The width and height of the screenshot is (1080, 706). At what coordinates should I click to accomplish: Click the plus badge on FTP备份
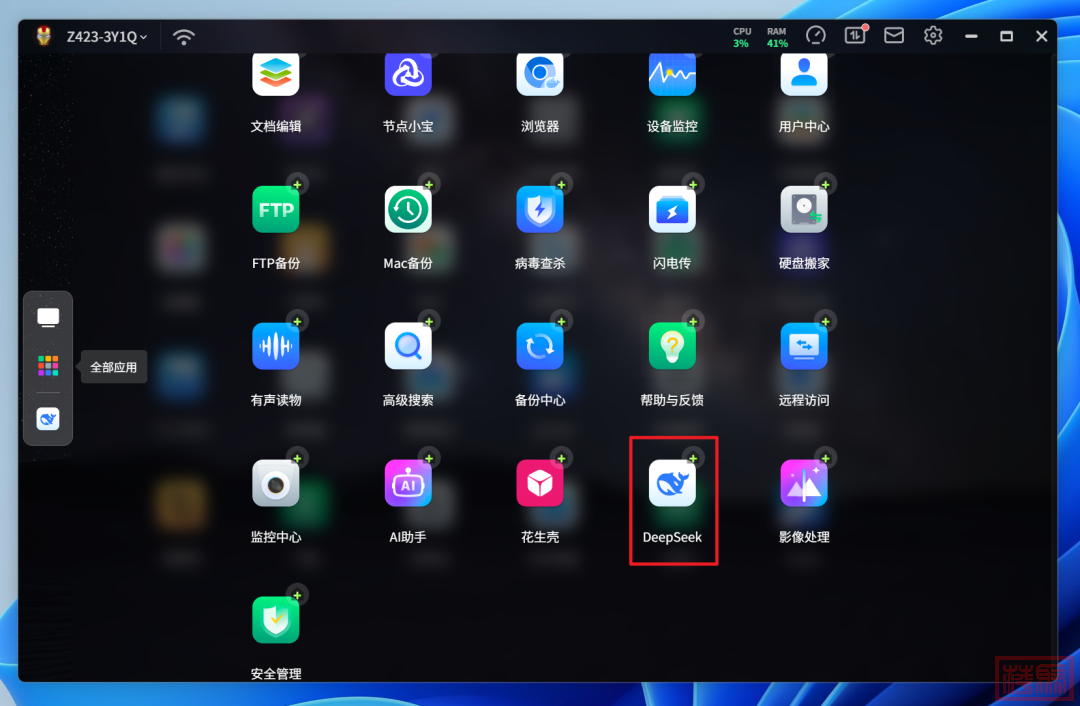298,185
